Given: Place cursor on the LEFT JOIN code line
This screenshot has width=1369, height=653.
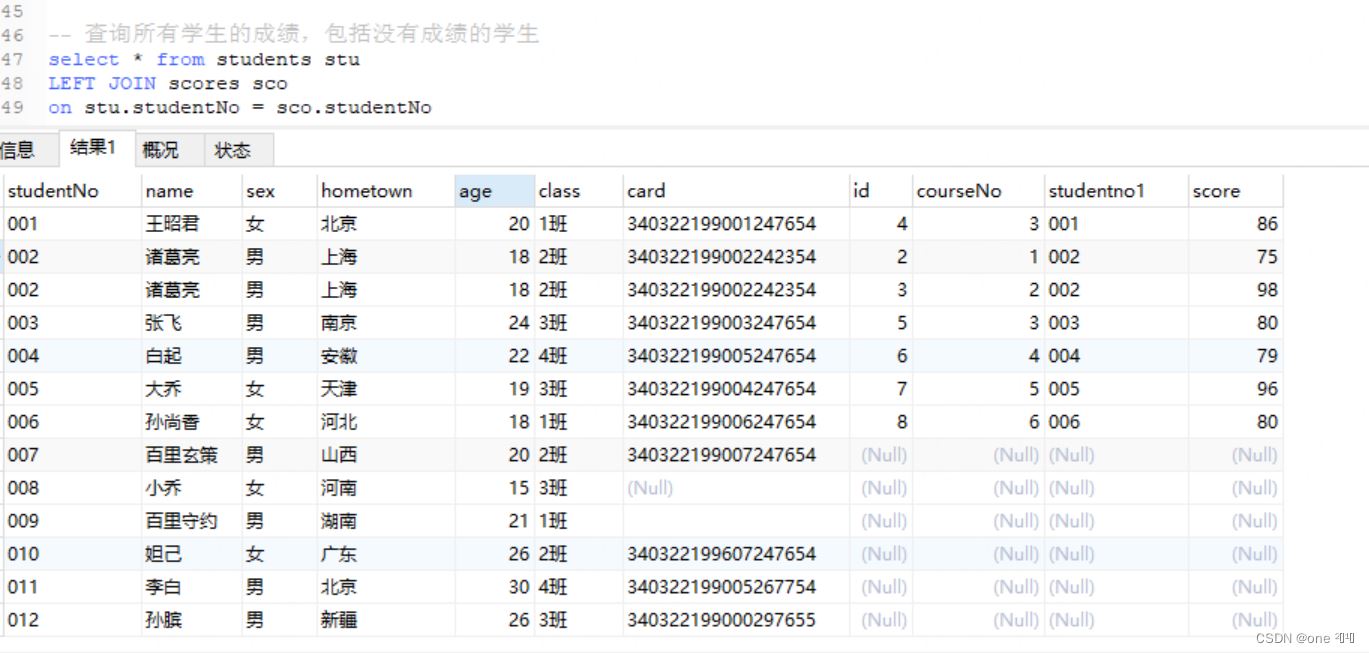Looking at the screenshot, I should 167,83.
